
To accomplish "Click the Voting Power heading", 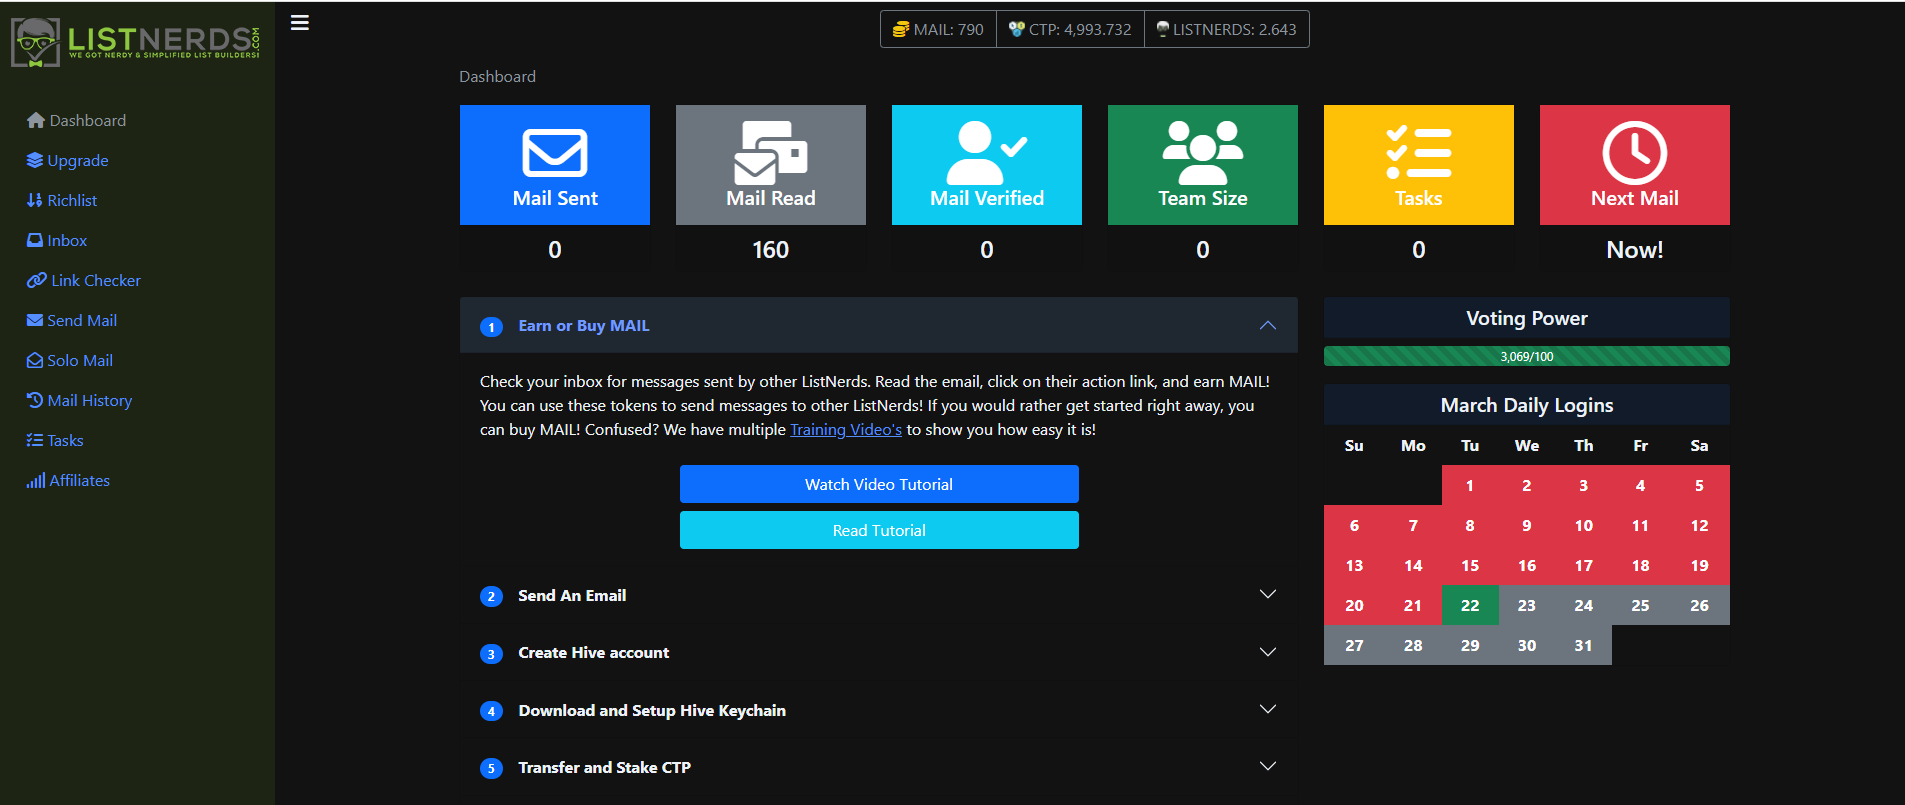I will (1527, 318).
